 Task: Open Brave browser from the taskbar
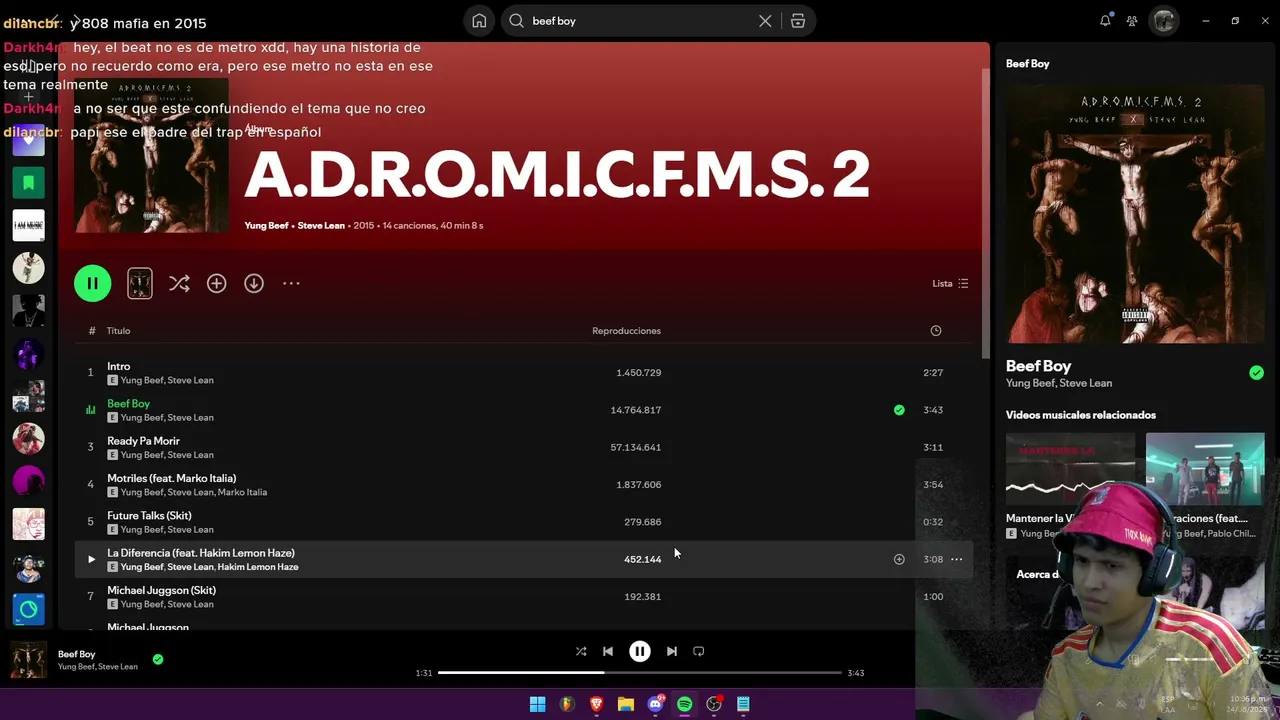596,704
